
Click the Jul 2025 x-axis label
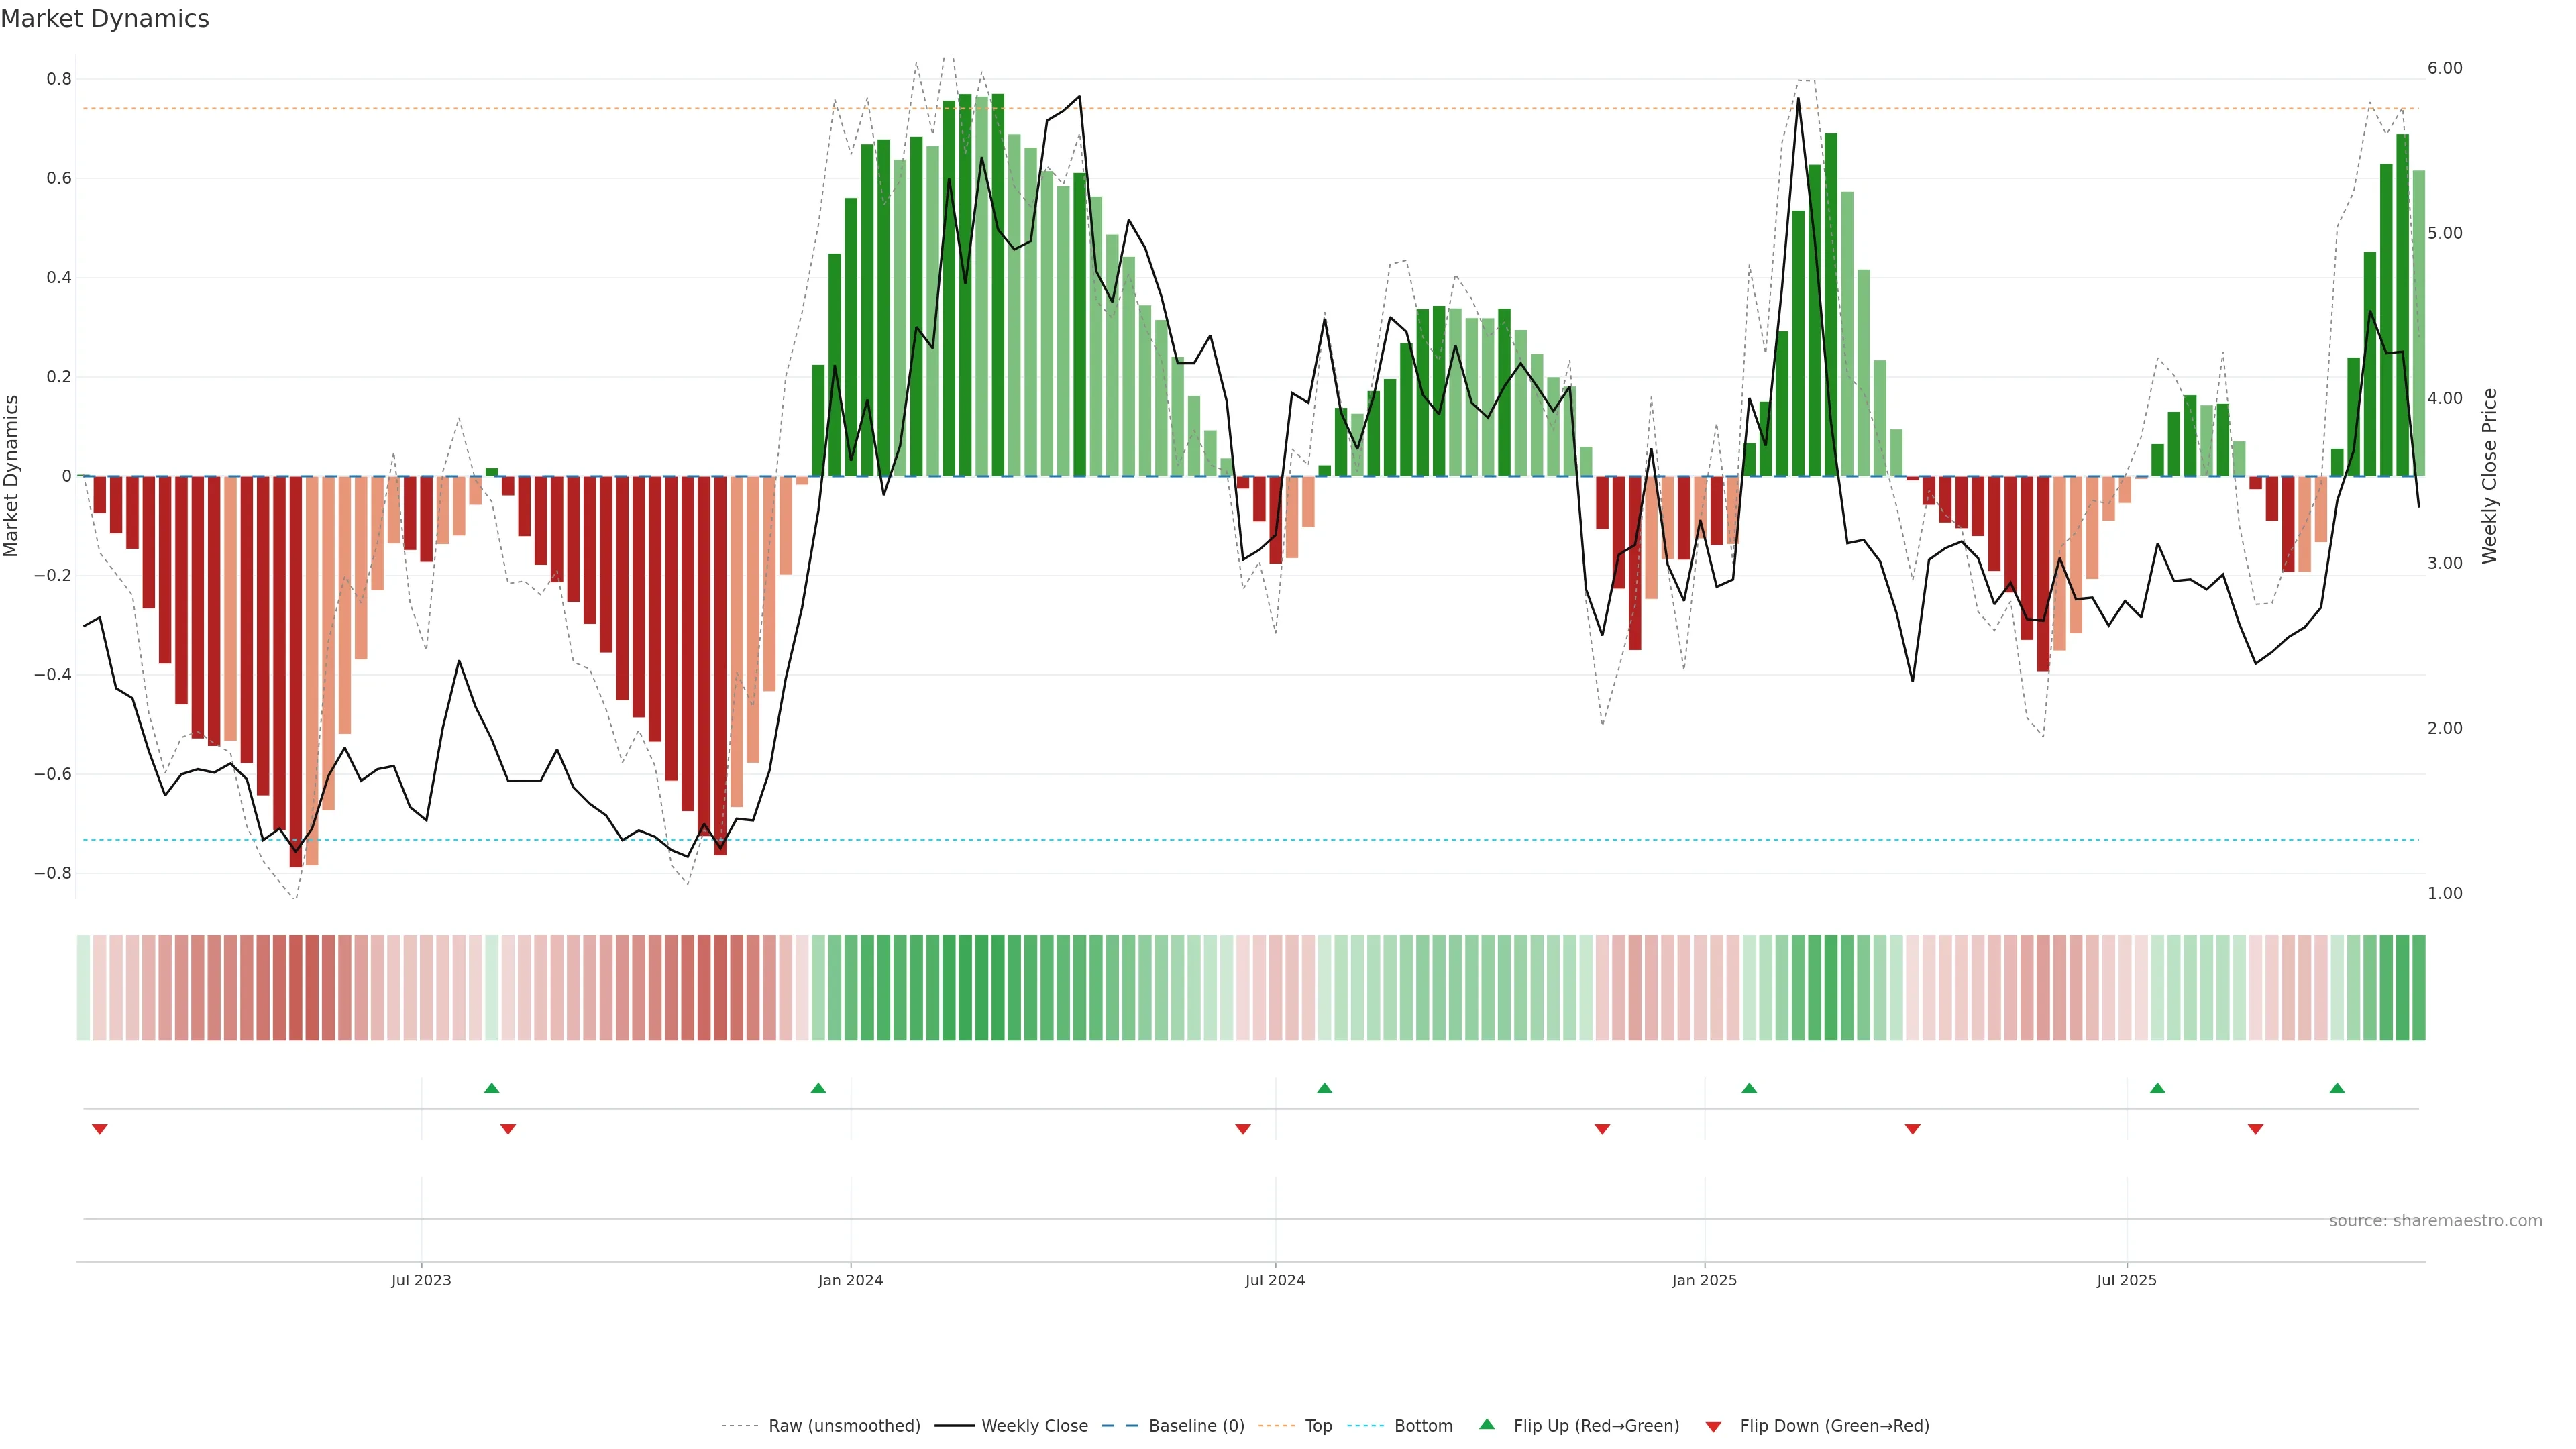coord(2126,1280)
